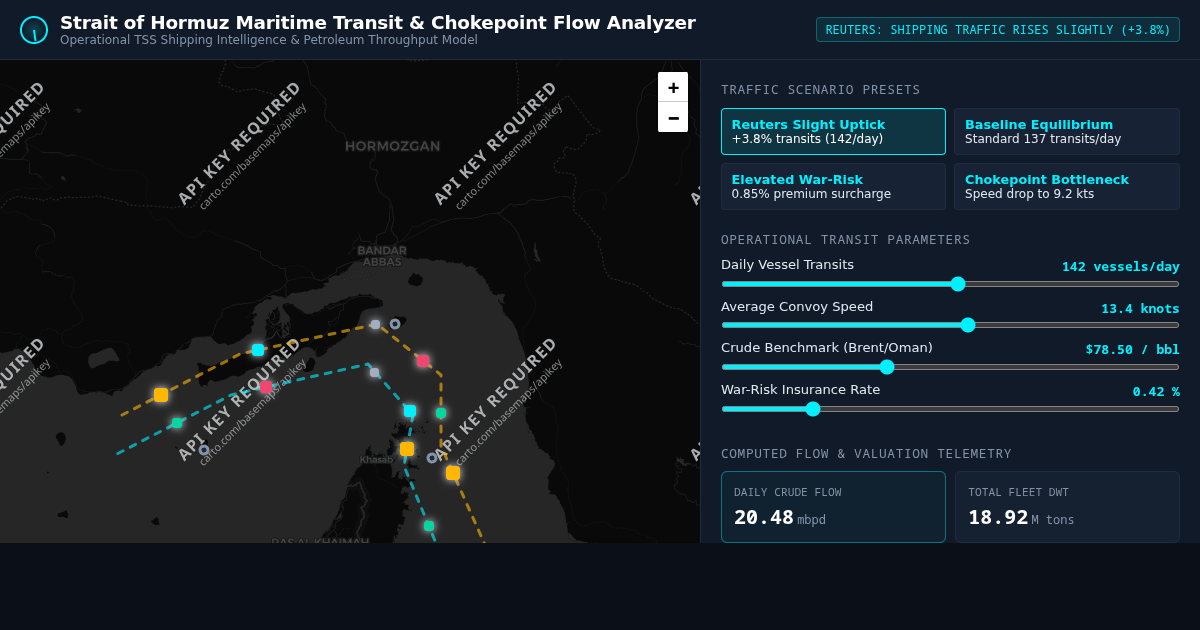Click the 'Operational Transit Parameters' heading

pos(845,240)
